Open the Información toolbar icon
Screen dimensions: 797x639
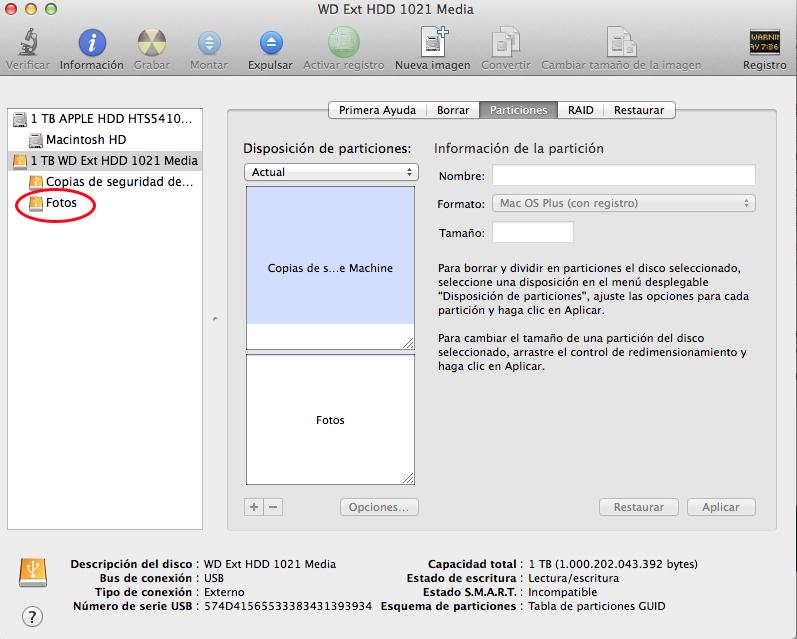tap(92, 44)
